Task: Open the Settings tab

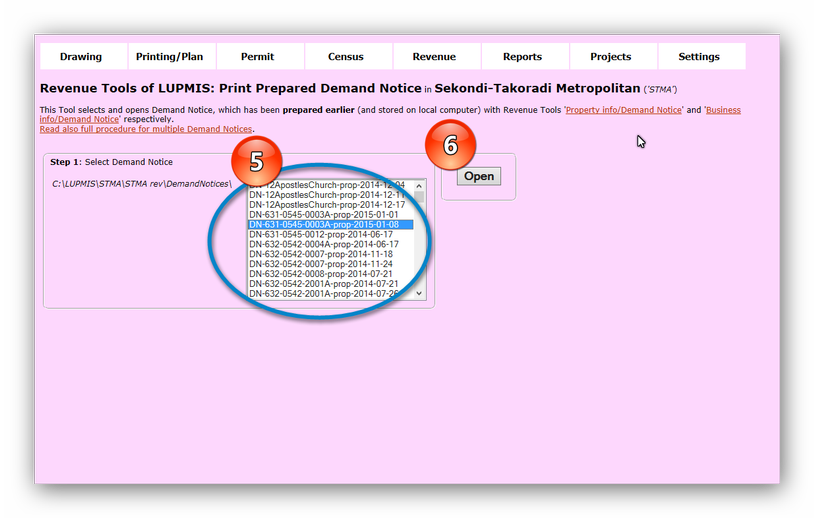Action: (701, 57)
